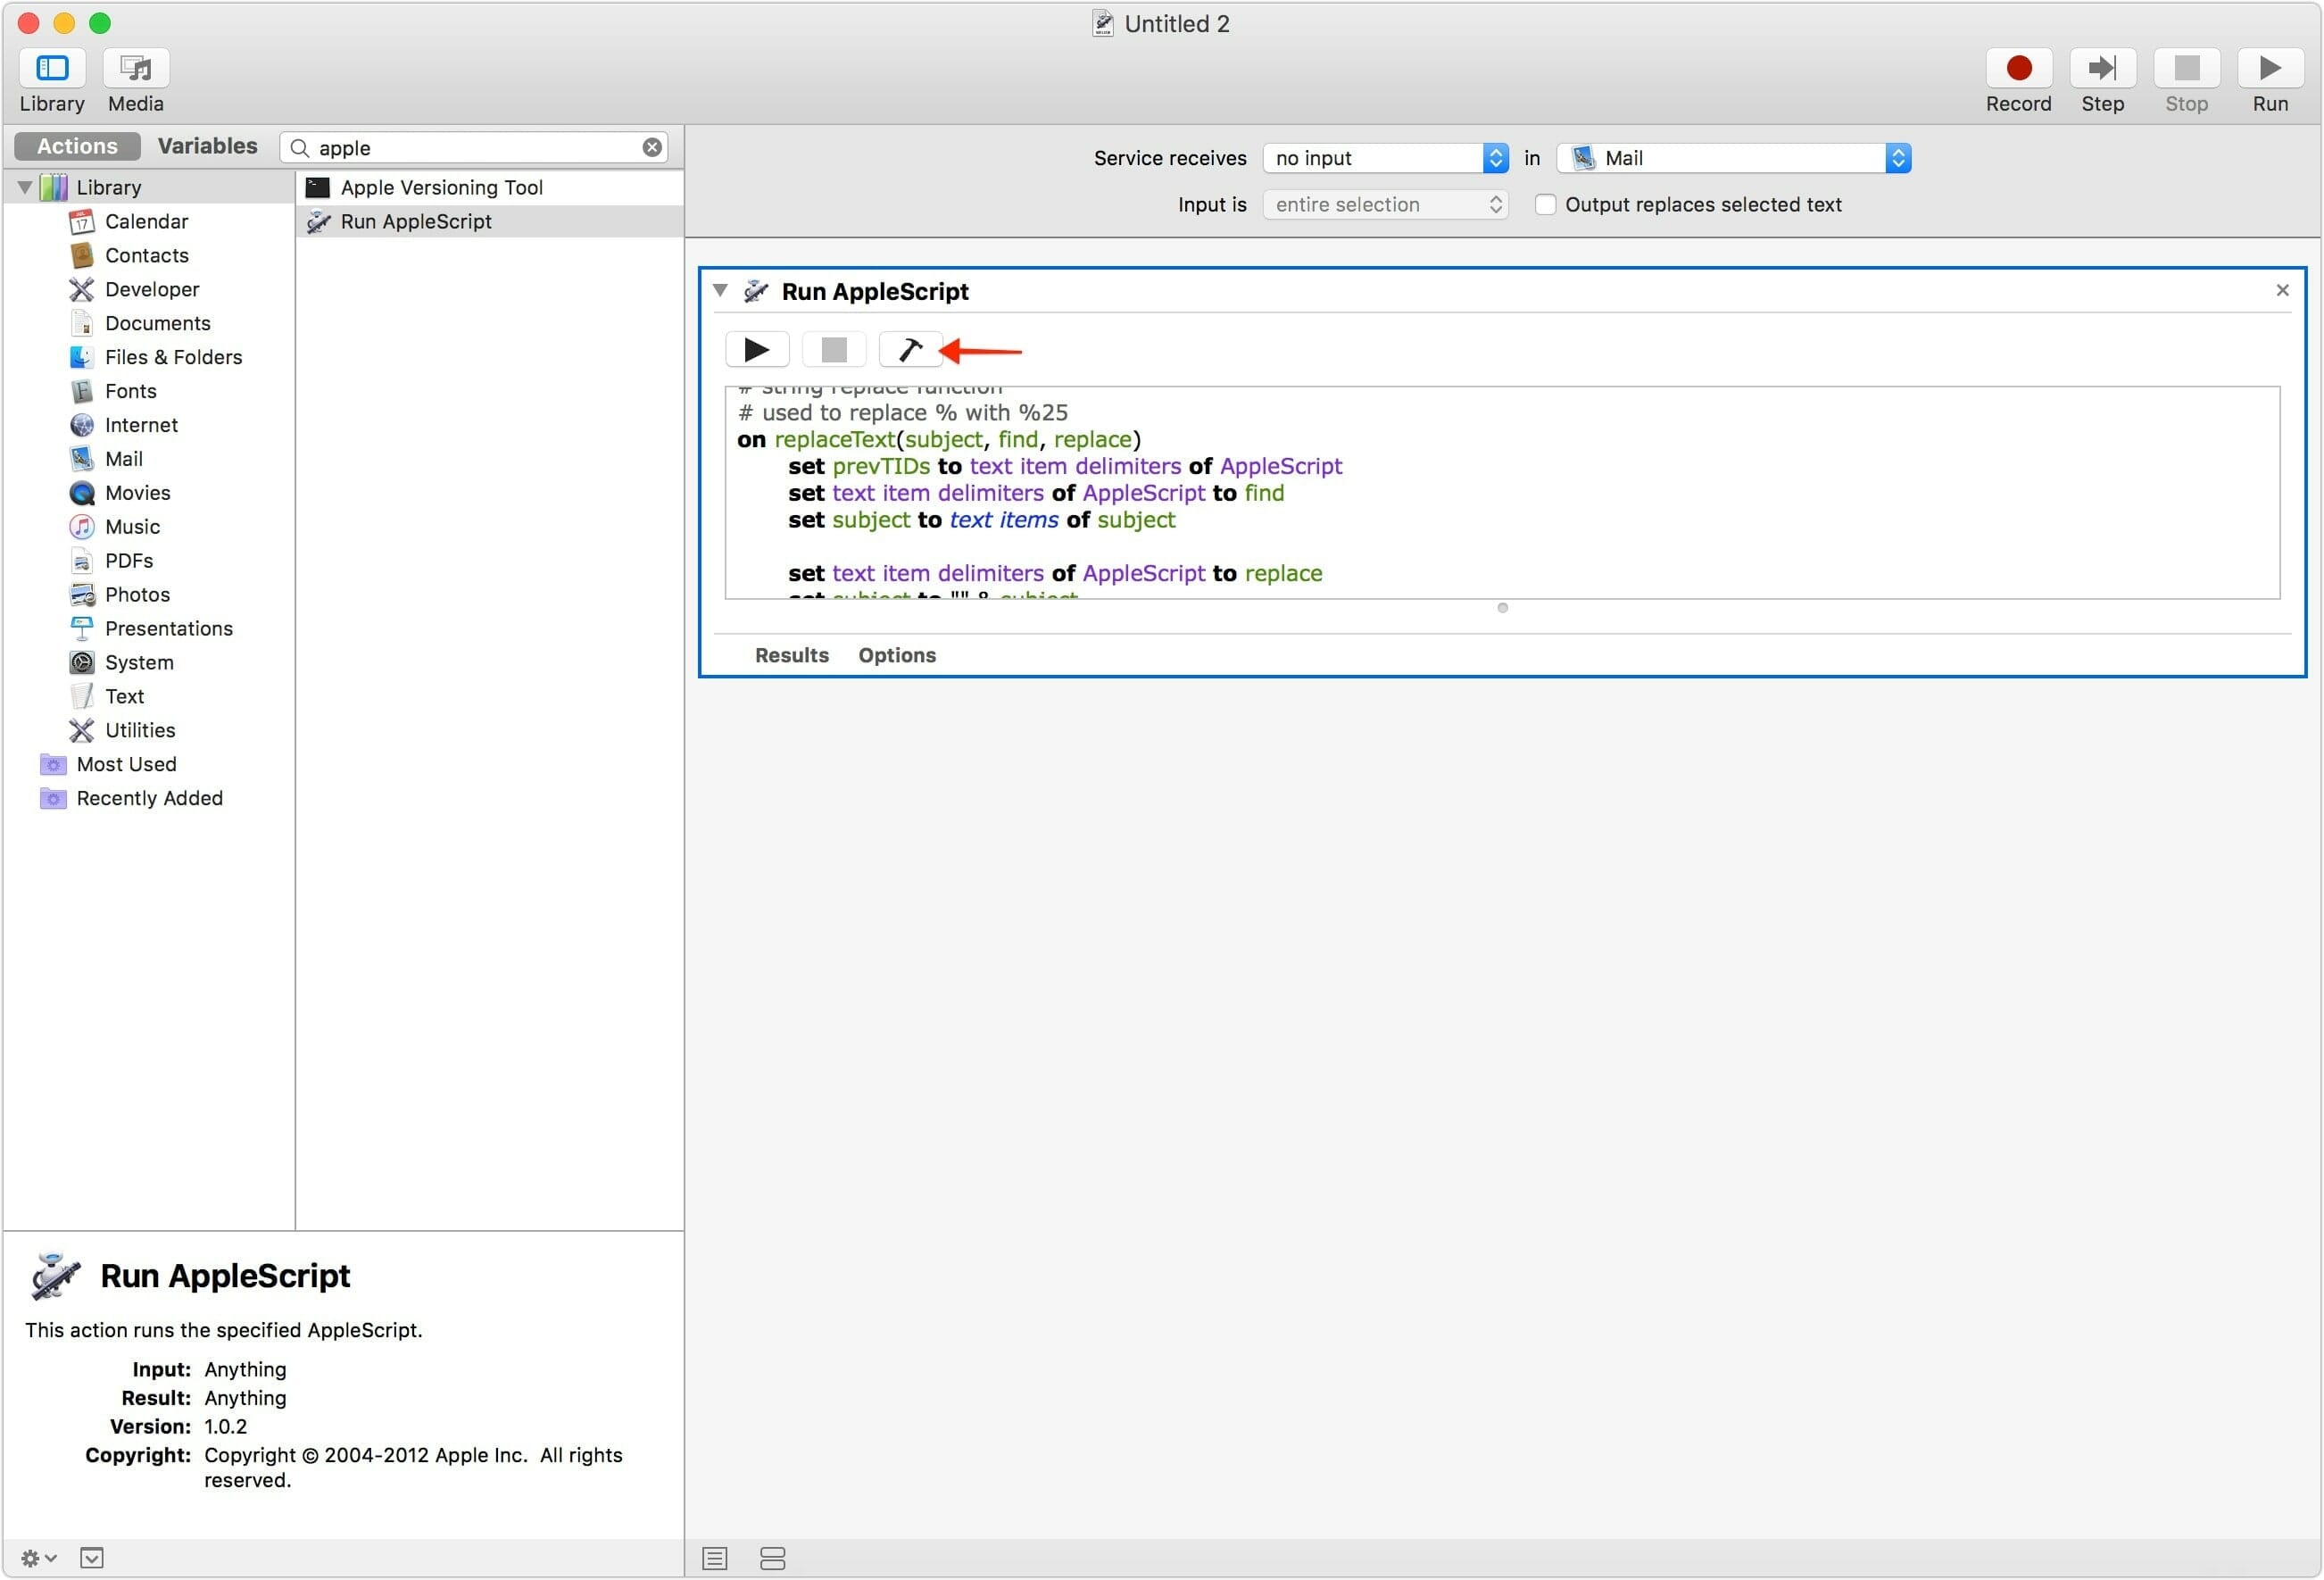Viewport: 2324px width, 1580px height.
Task: Show the workflow variables view
Action: pyautogui.click(x=772, y=1558)
